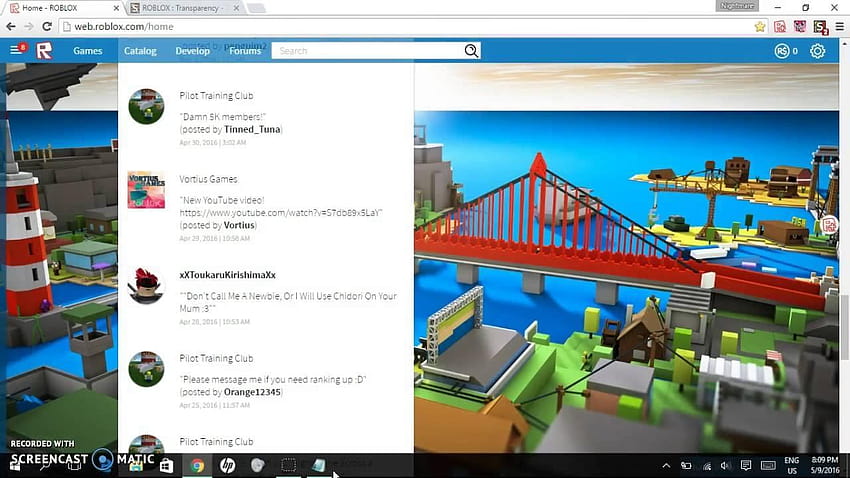Screen dimensions: 850x478
Task: Click Pilot Training Club avatar next to Tinned_Tuna post
Action: (146, 106)
